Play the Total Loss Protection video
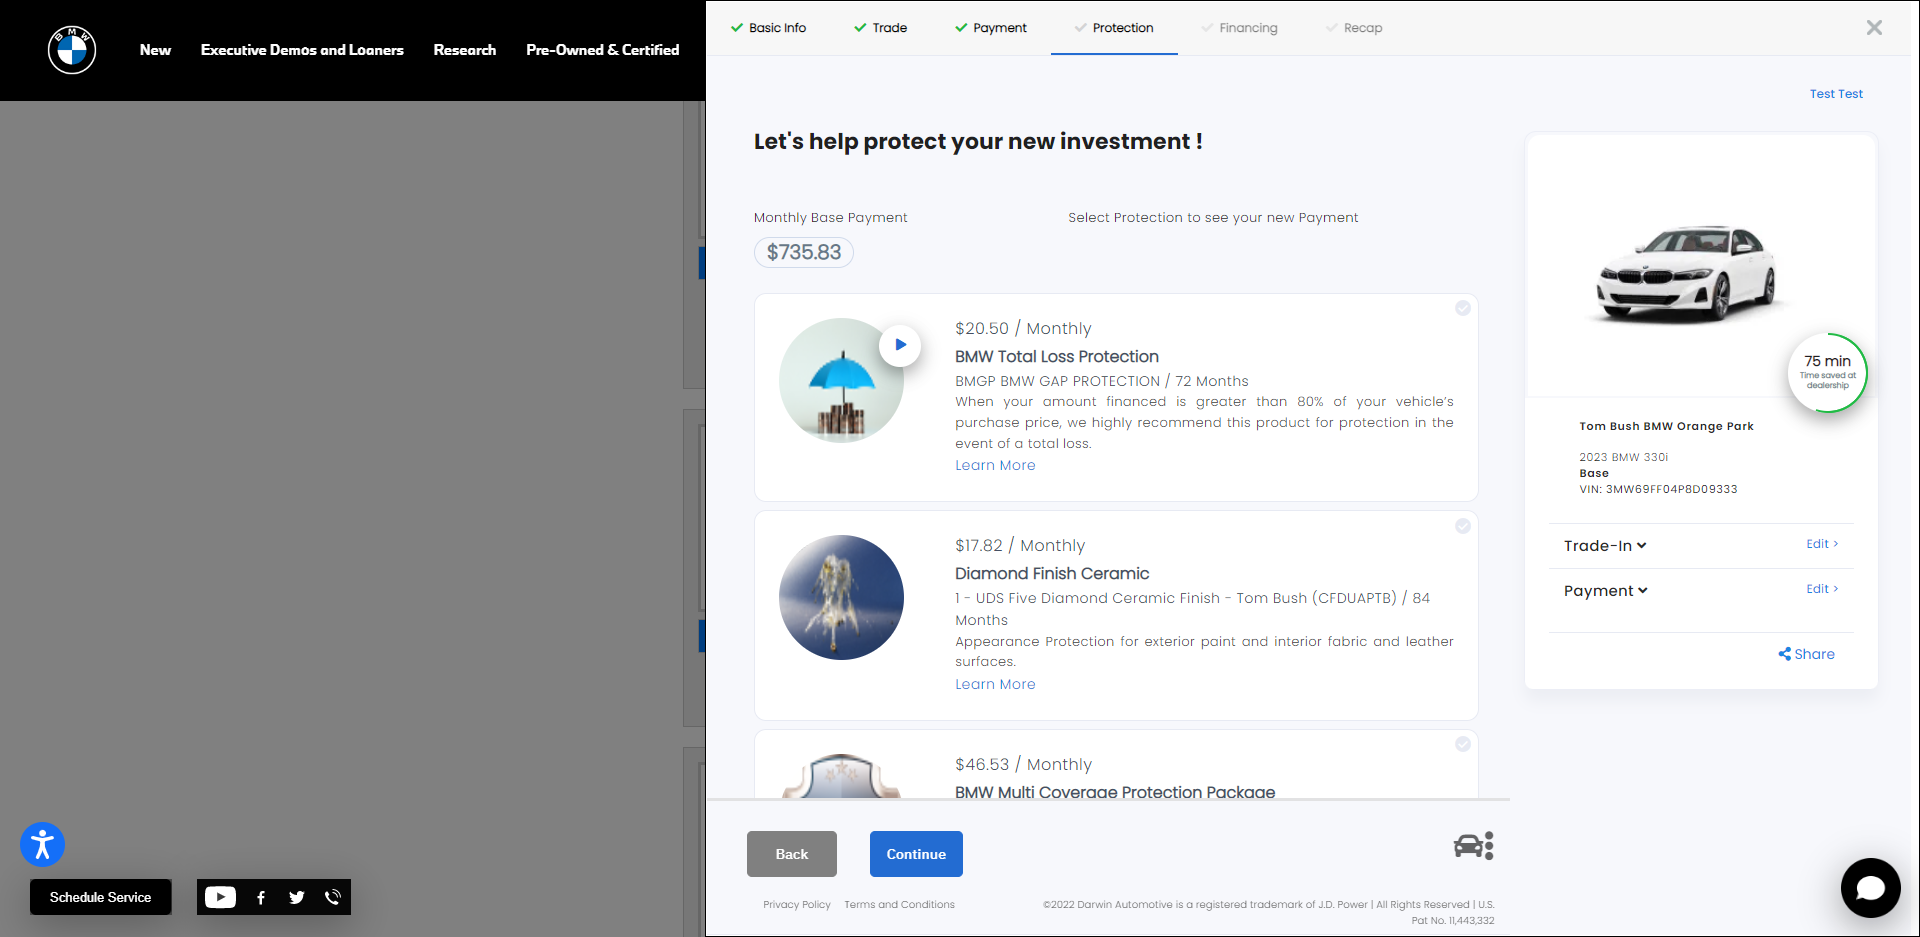Viewport: 1920px width, 937px height. (900, 345)
